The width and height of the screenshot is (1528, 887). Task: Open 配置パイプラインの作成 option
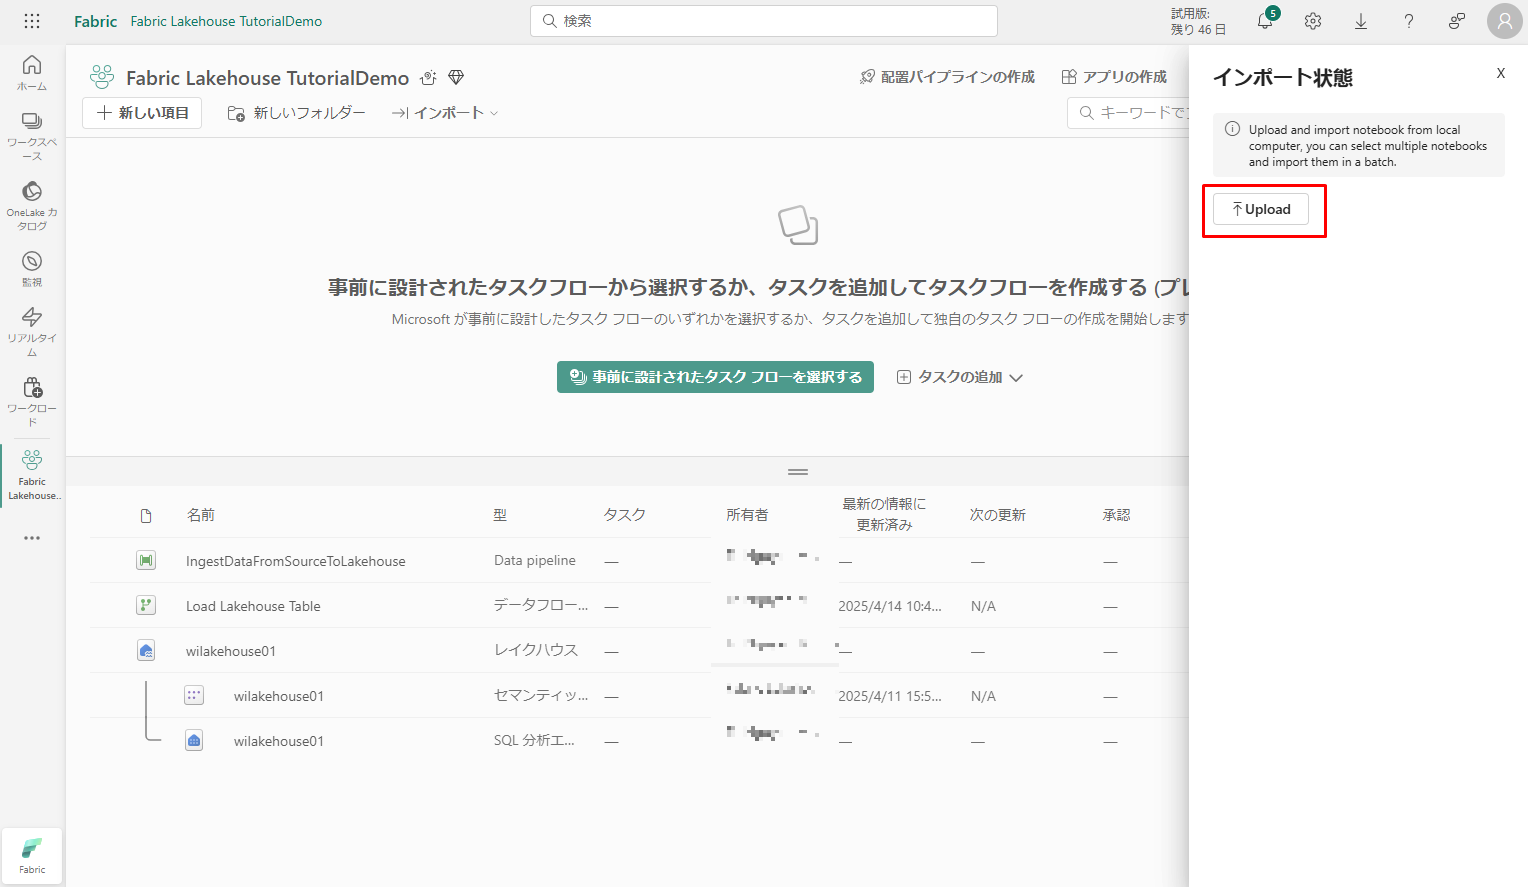click(947, 77)
